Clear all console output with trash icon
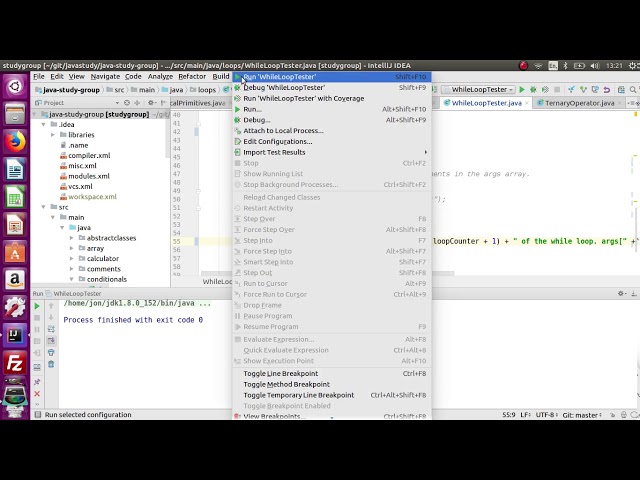 click(51, 364)
